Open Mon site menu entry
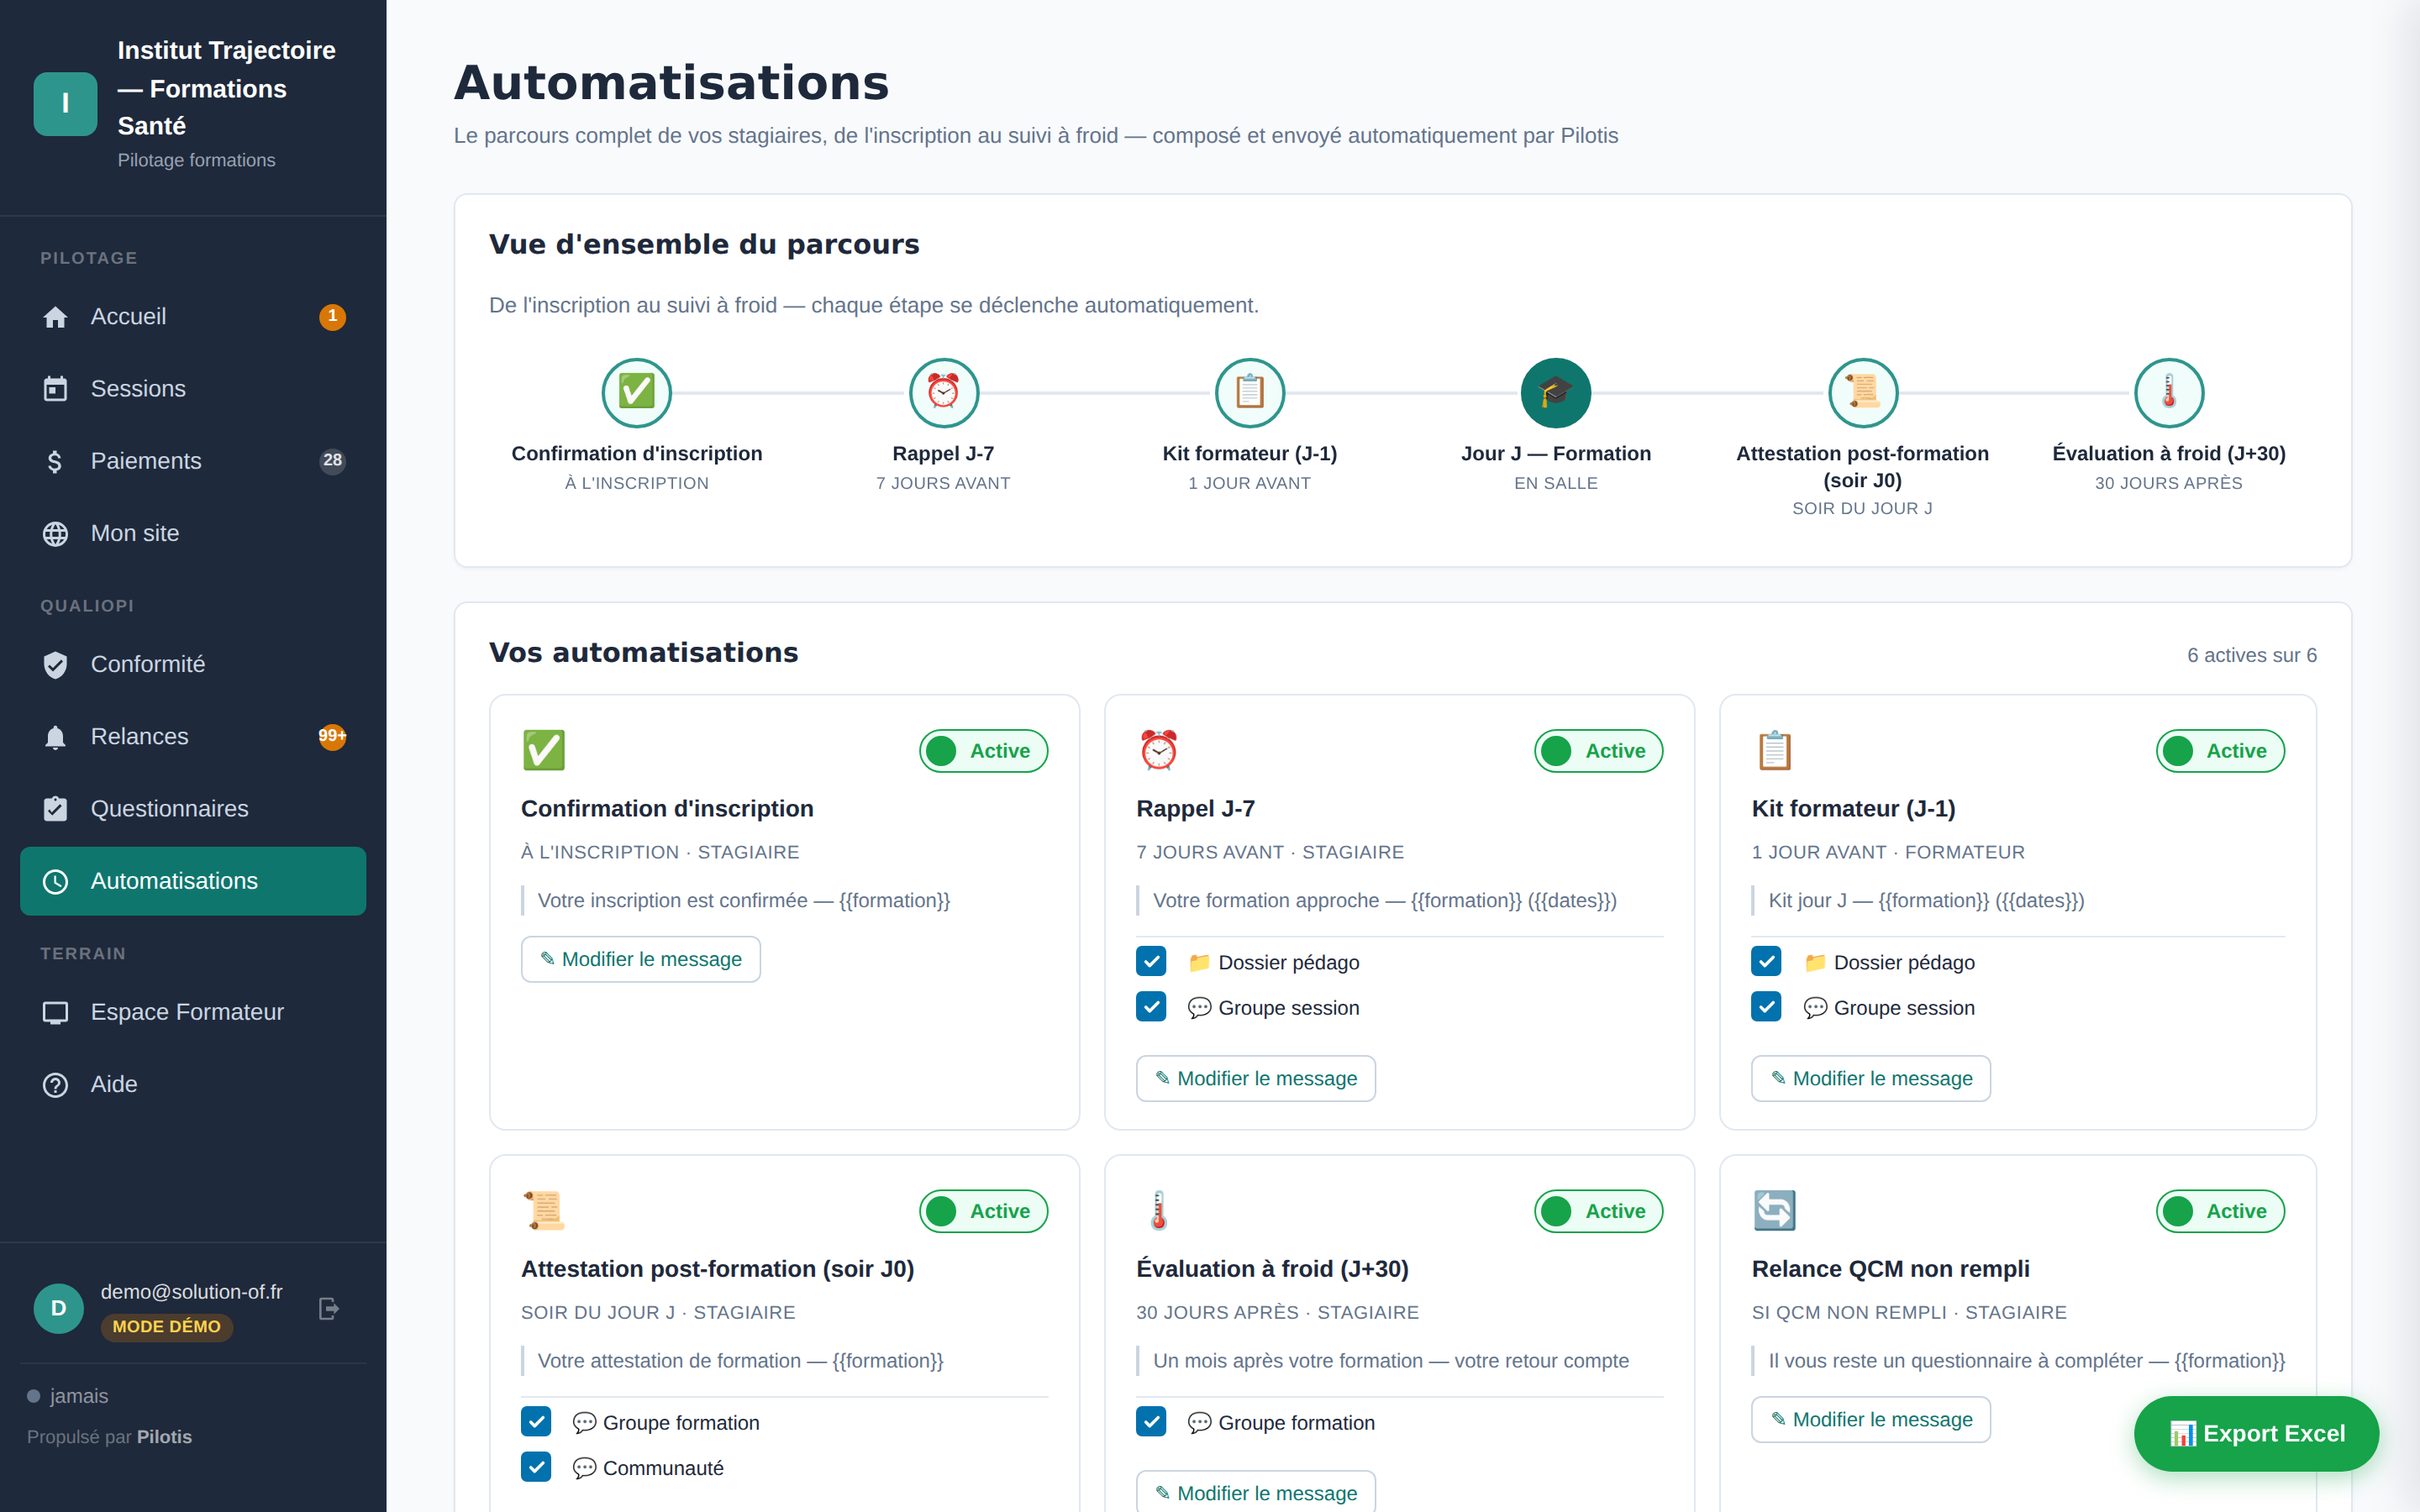2420x1512 pixels. [x=193, y=534]
